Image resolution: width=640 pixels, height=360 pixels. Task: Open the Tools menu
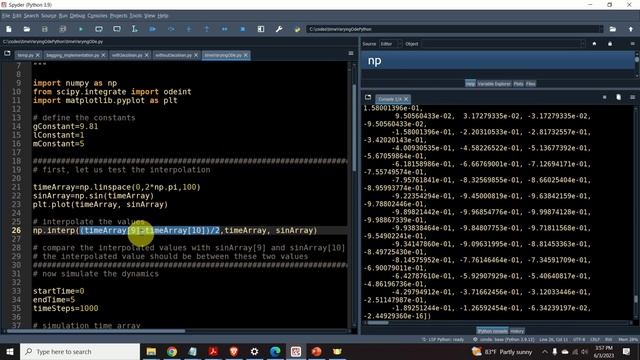pos(136,16)
